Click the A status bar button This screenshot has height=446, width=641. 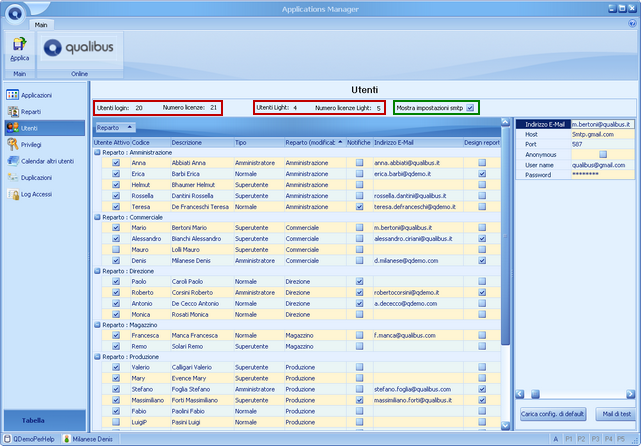pyautogui.click(x=556, y=439)
